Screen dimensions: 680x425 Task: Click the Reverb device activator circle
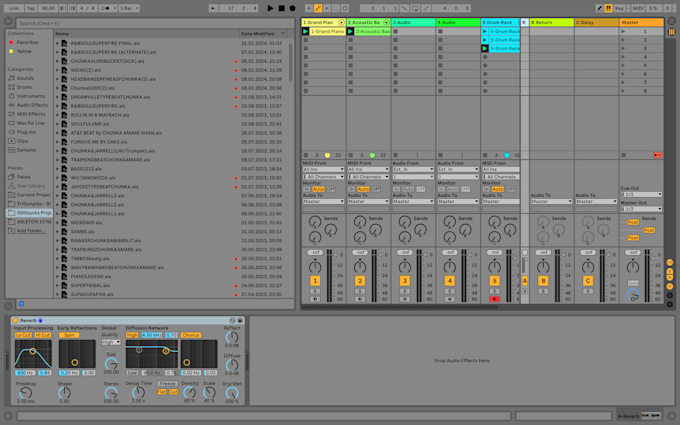pyautogui.click(x=15, y=320)
